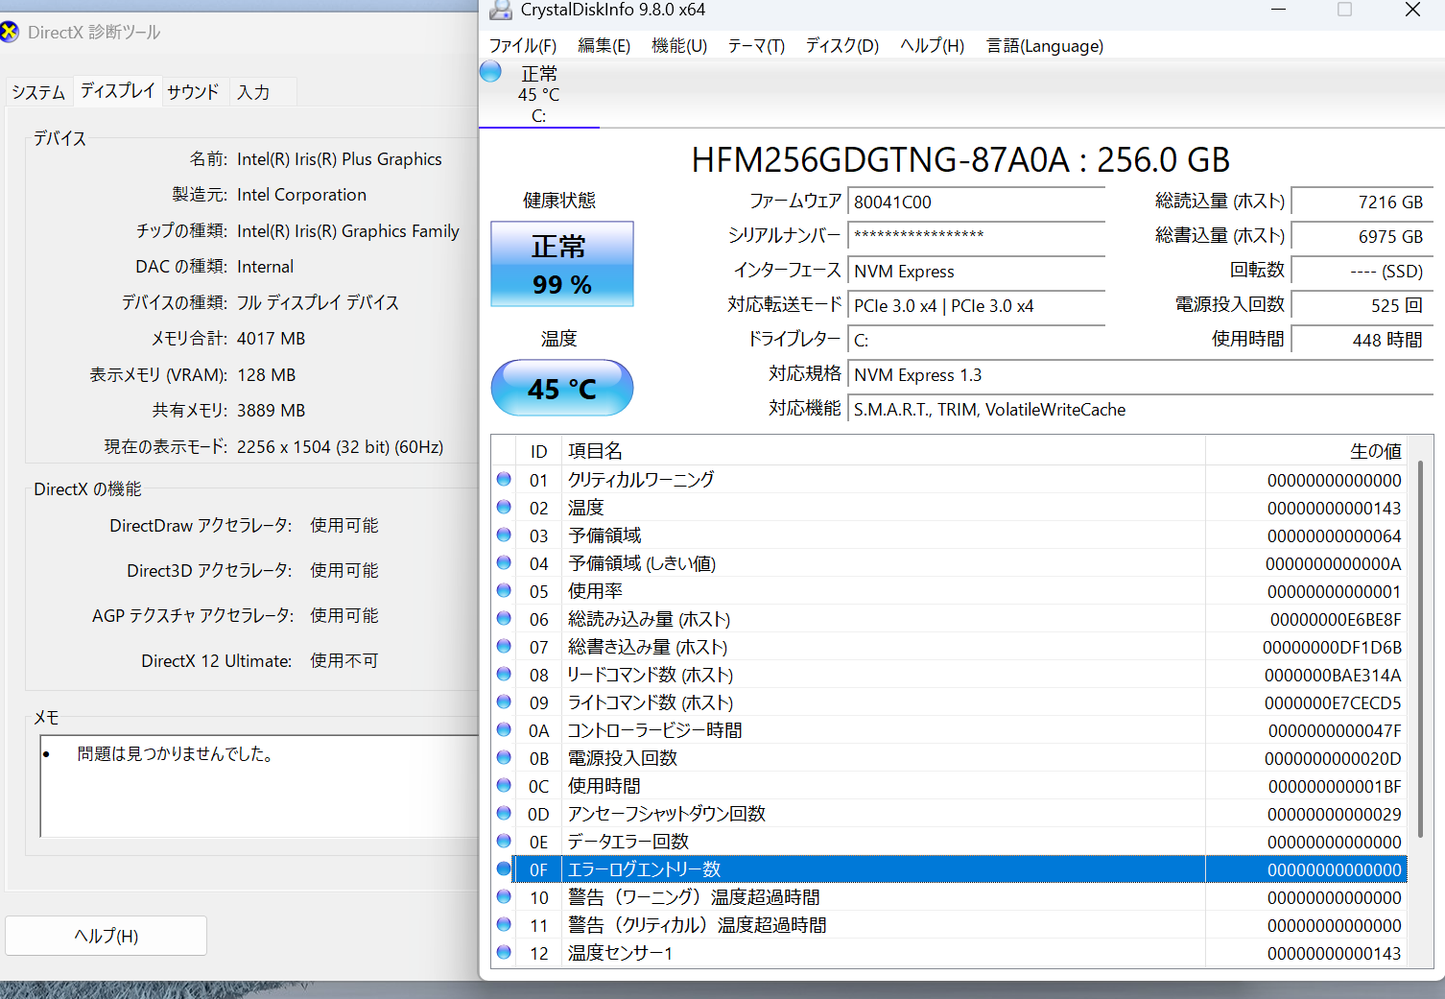Click status orb for 予備領域 (しきい値) row

pos(504,563)
